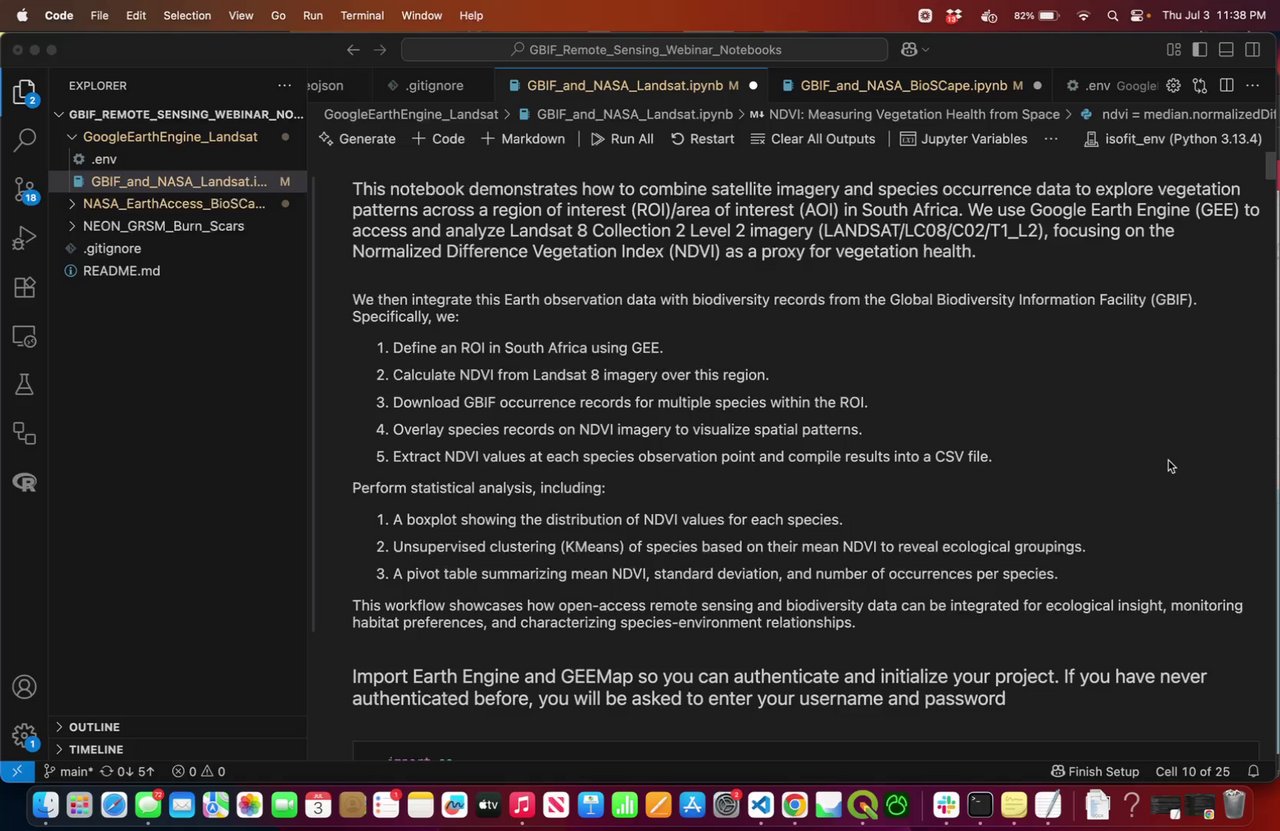Add a Code cell
Image resolution: width=1280 pixels, height=831 pixels.
pos(438,139)
